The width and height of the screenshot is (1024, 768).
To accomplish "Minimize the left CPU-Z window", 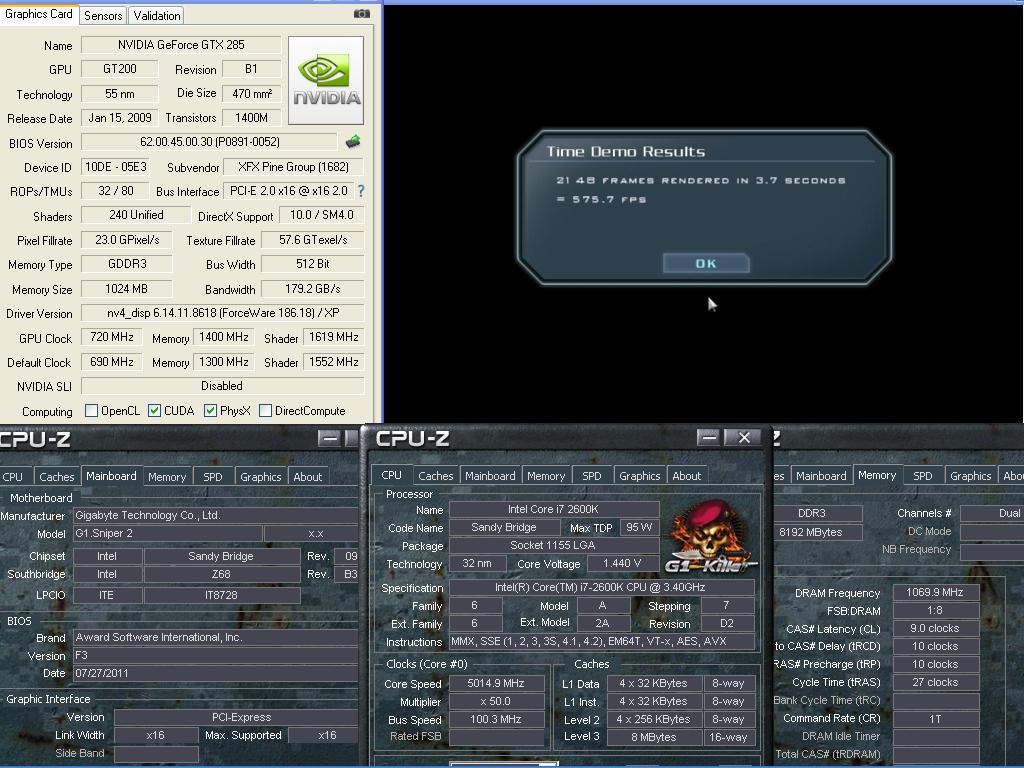I will tap(330, 438).
